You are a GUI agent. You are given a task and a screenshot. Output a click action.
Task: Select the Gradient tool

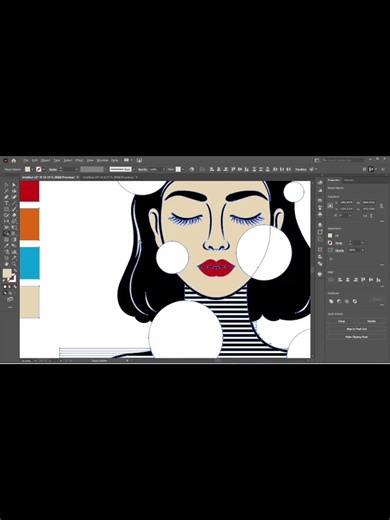pos(14,239)
